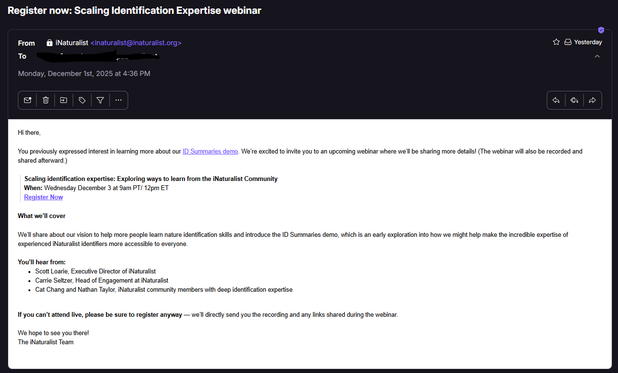Star the iNaturalist message
Image resolution: width=618 pixels, height=373 pixels.
[x=556, y=42]
